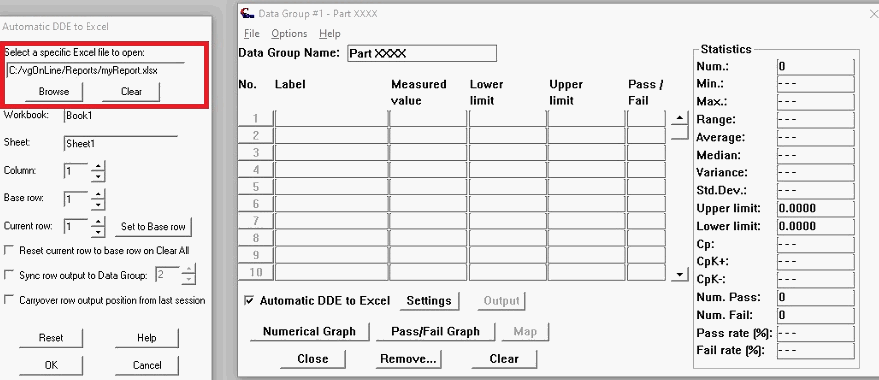Click the Close button at bottom
The width and height of the screenshot is (879, 380).
[x=313, y=359]
